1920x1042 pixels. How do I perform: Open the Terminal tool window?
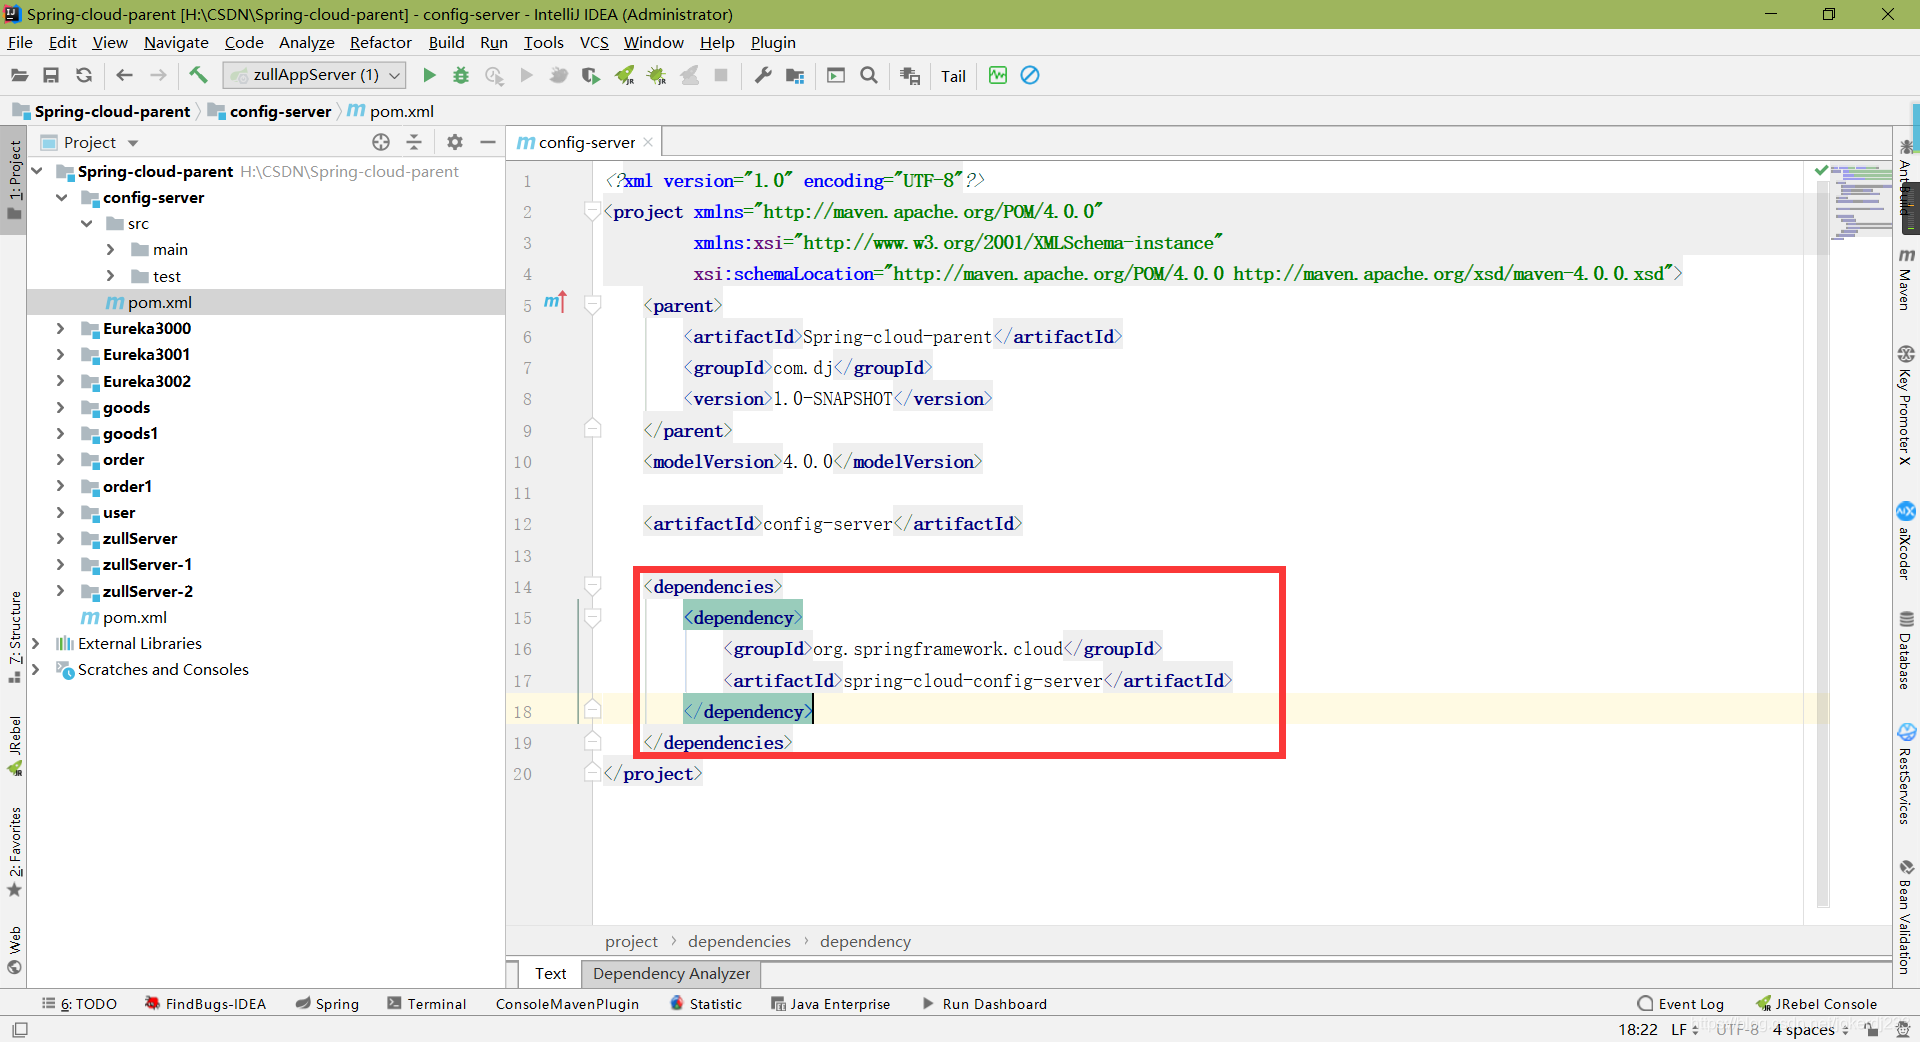(427, 1004)
